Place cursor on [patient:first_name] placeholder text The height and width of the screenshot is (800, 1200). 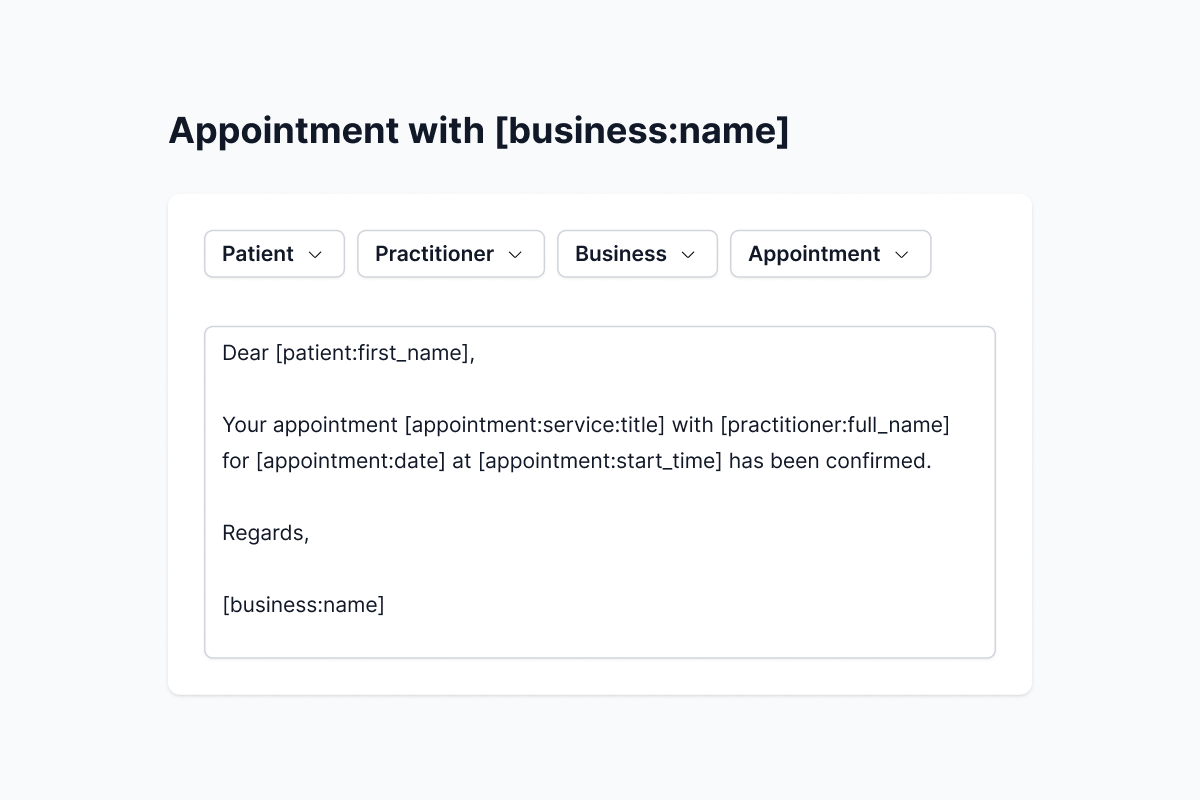pyautogui.click(x=372, y=353)
